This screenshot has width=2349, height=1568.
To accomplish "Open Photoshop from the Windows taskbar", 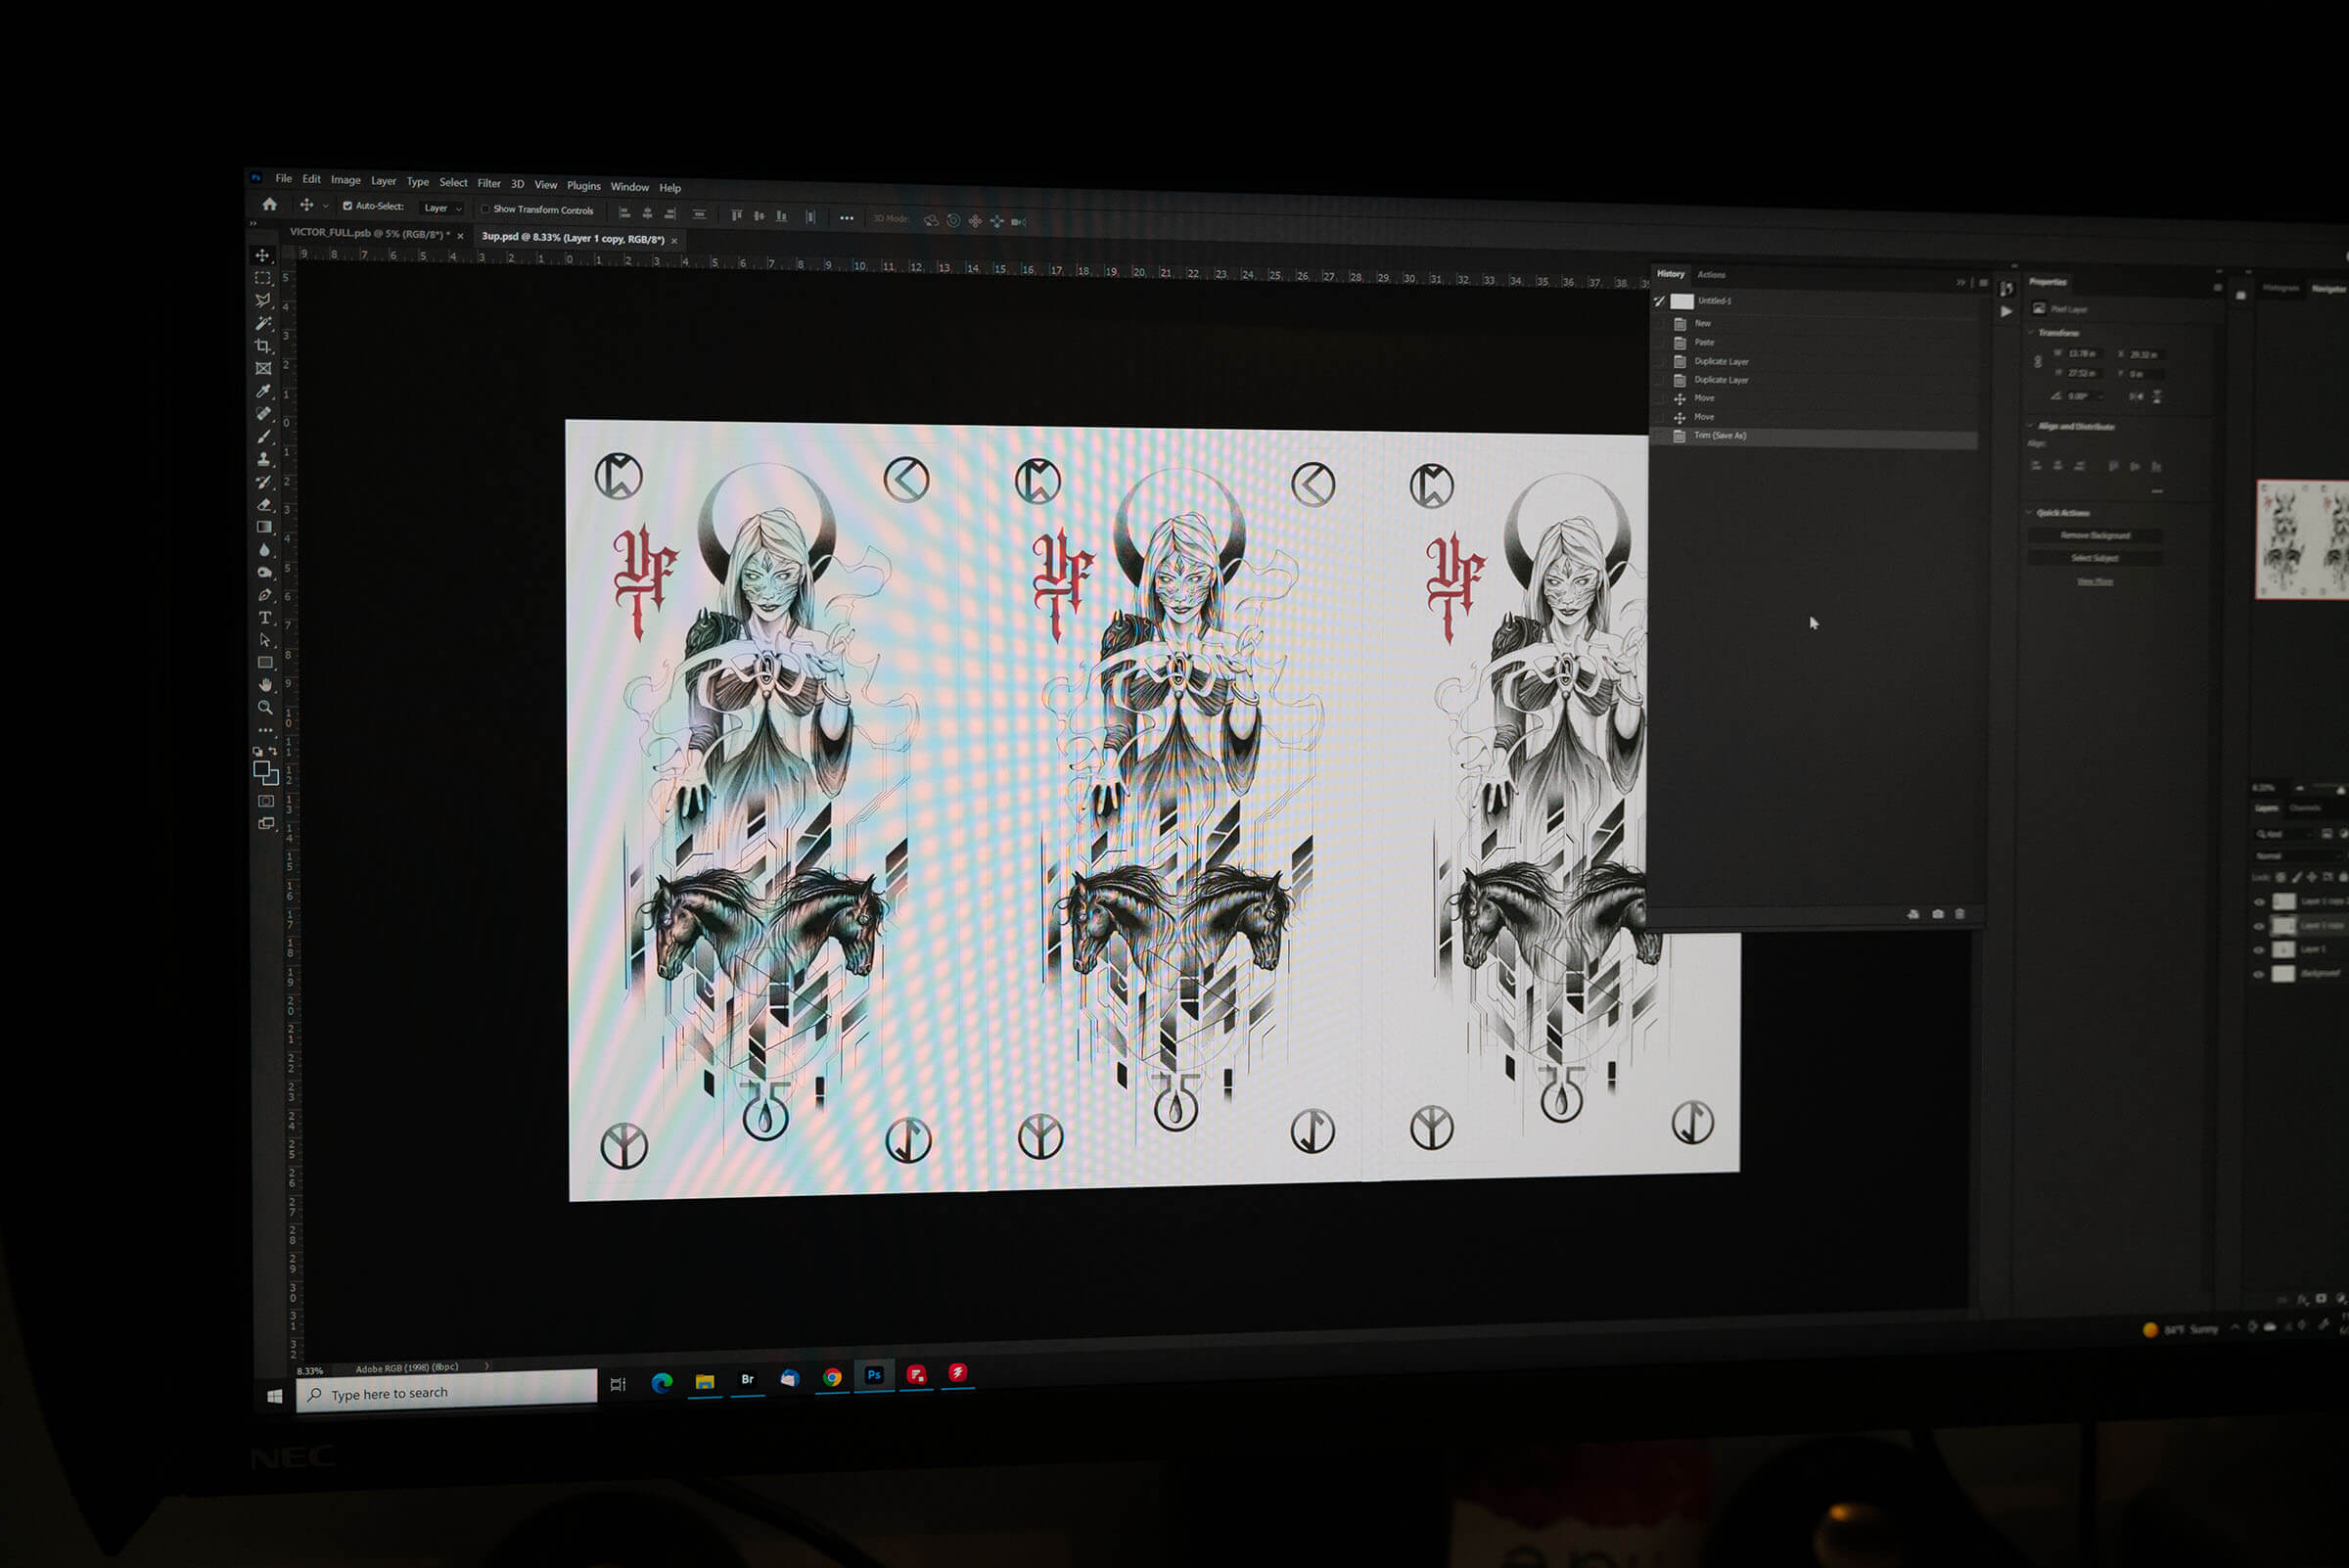I will 873,1375.
